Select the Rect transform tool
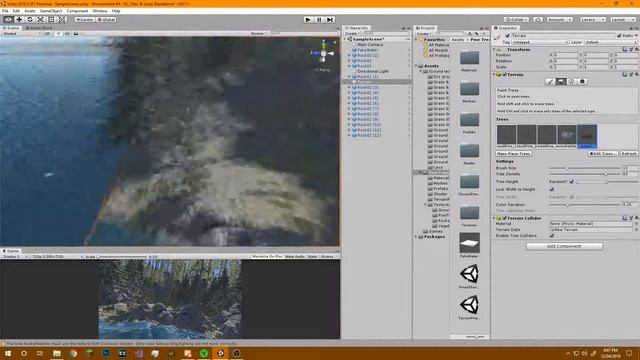The height and width of the screenshot is (360, 640). click(x=51, y=20)
